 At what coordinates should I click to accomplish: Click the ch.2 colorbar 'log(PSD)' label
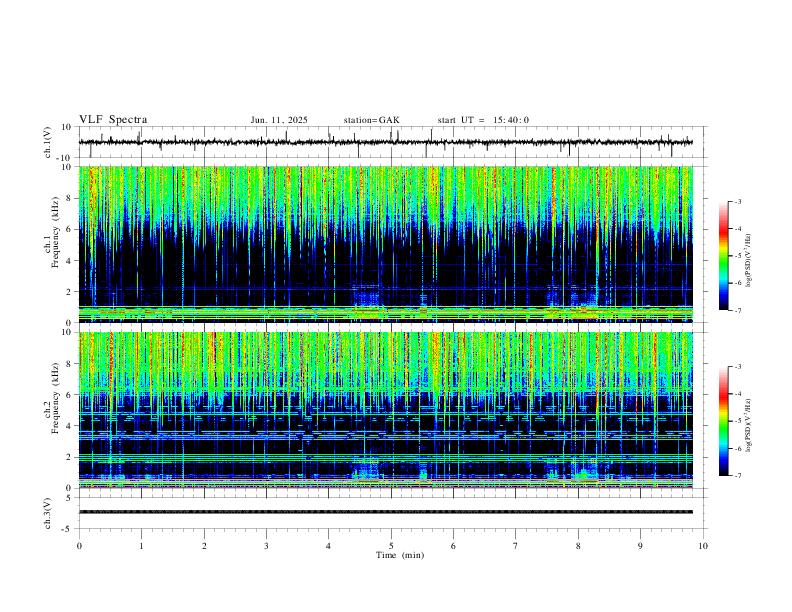point(749,426)
